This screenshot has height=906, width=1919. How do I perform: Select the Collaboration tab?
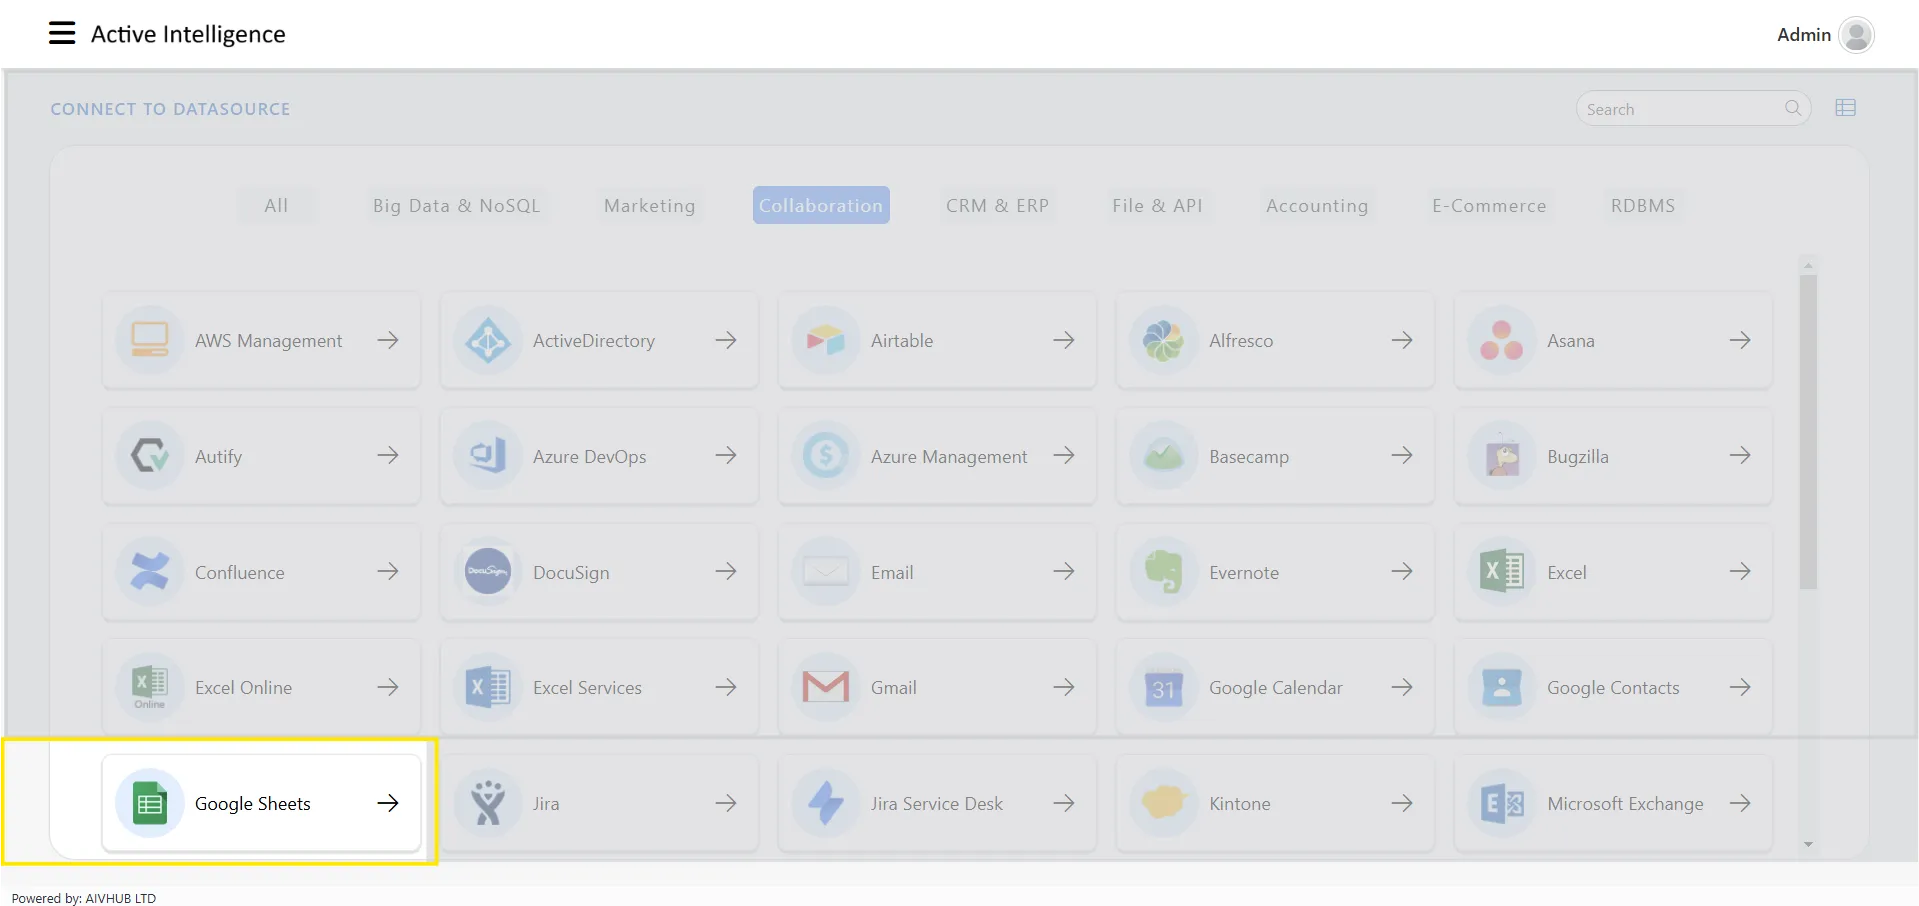tap(821, 205)
